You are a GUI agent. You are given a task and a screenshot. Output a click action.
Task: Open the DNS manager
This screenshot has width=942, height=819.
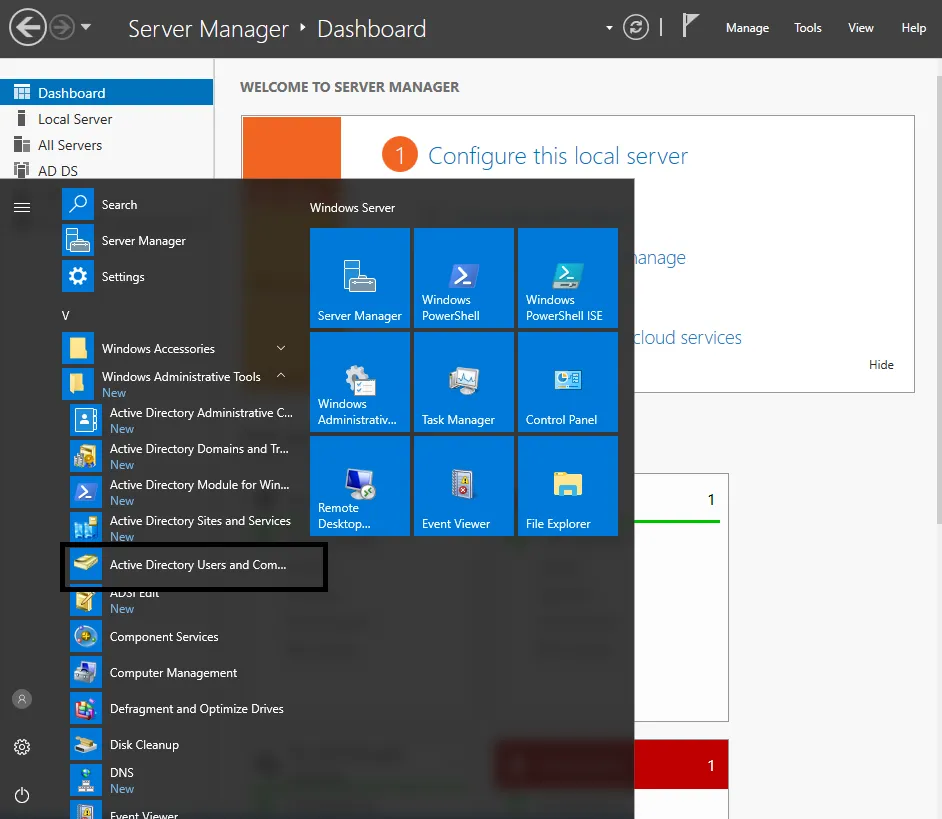[x=184, y=780]
